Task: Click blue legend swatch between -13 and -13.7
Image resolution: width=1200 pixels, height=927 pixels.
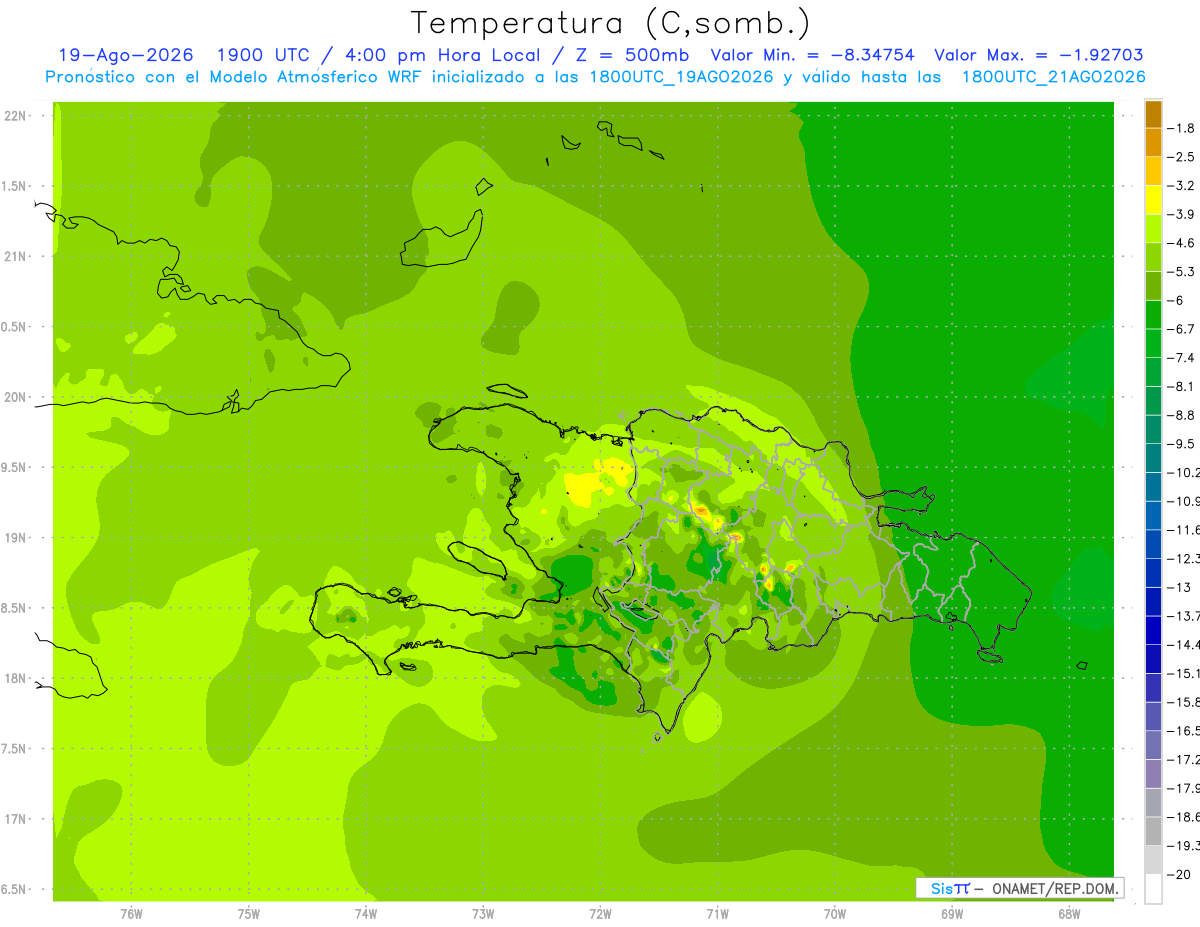Action: (x=1153, y=602)
